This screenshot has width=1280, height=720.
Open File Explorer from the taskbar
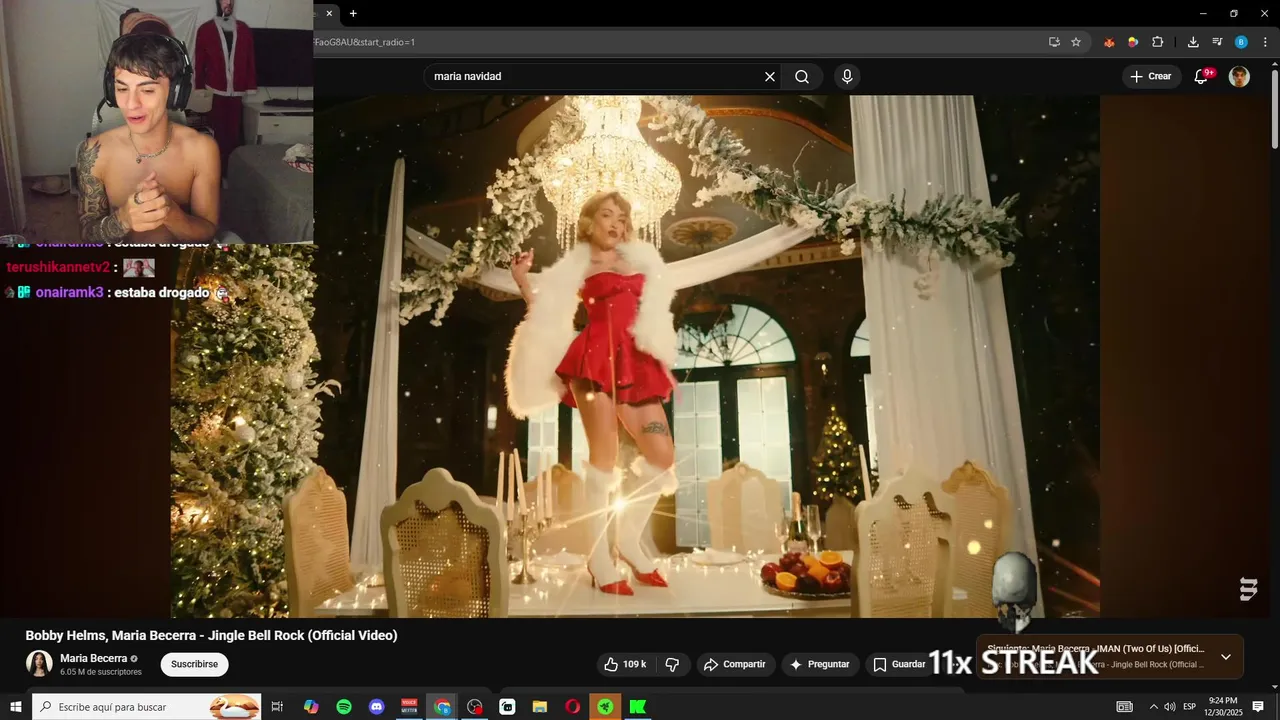[x=540, y=707]
